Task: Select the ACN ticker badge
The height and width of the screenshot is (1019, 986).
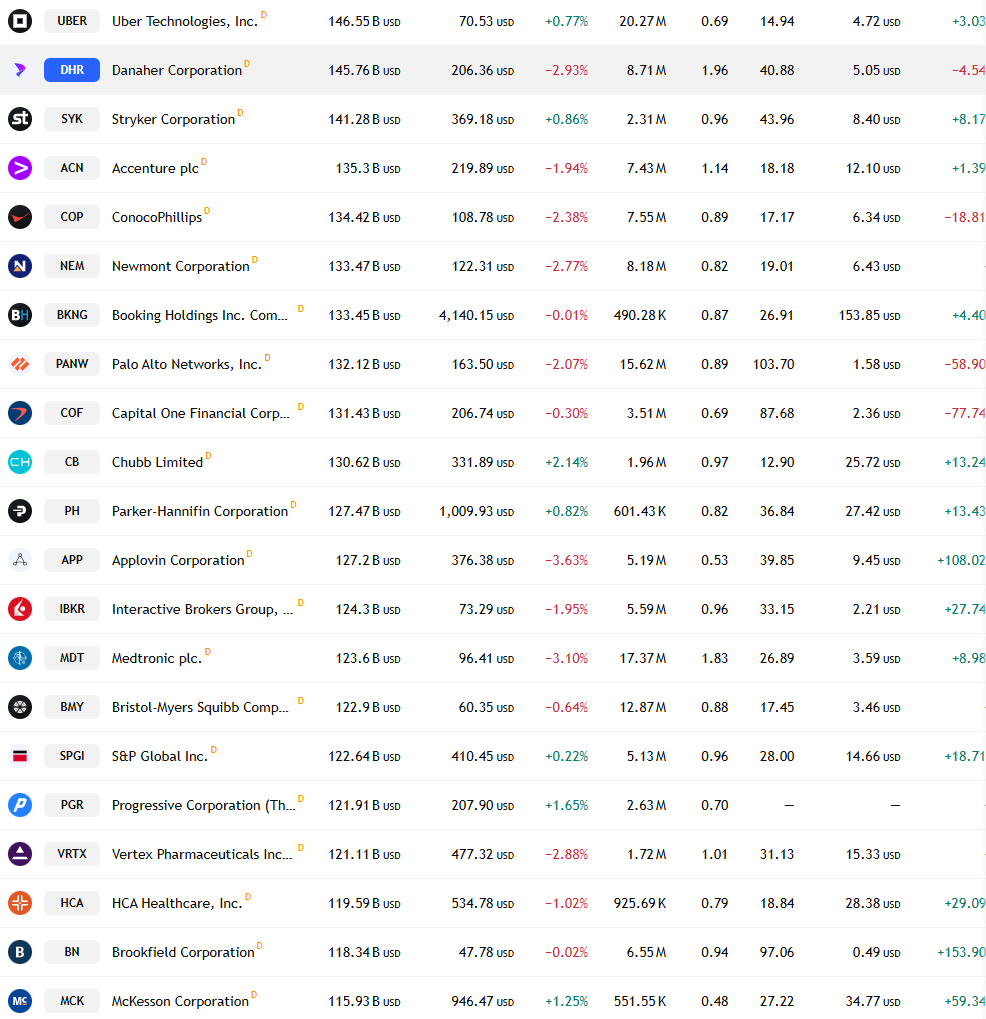Action: [x=72, y=168]
